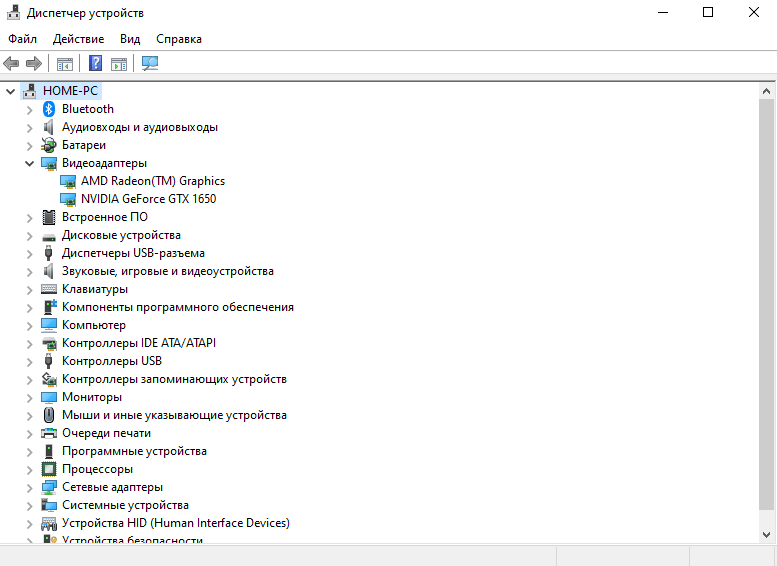Click the chip icon beside Встроенное ПО
This screenshot has height=566, width=777.
tap(49, 217)
